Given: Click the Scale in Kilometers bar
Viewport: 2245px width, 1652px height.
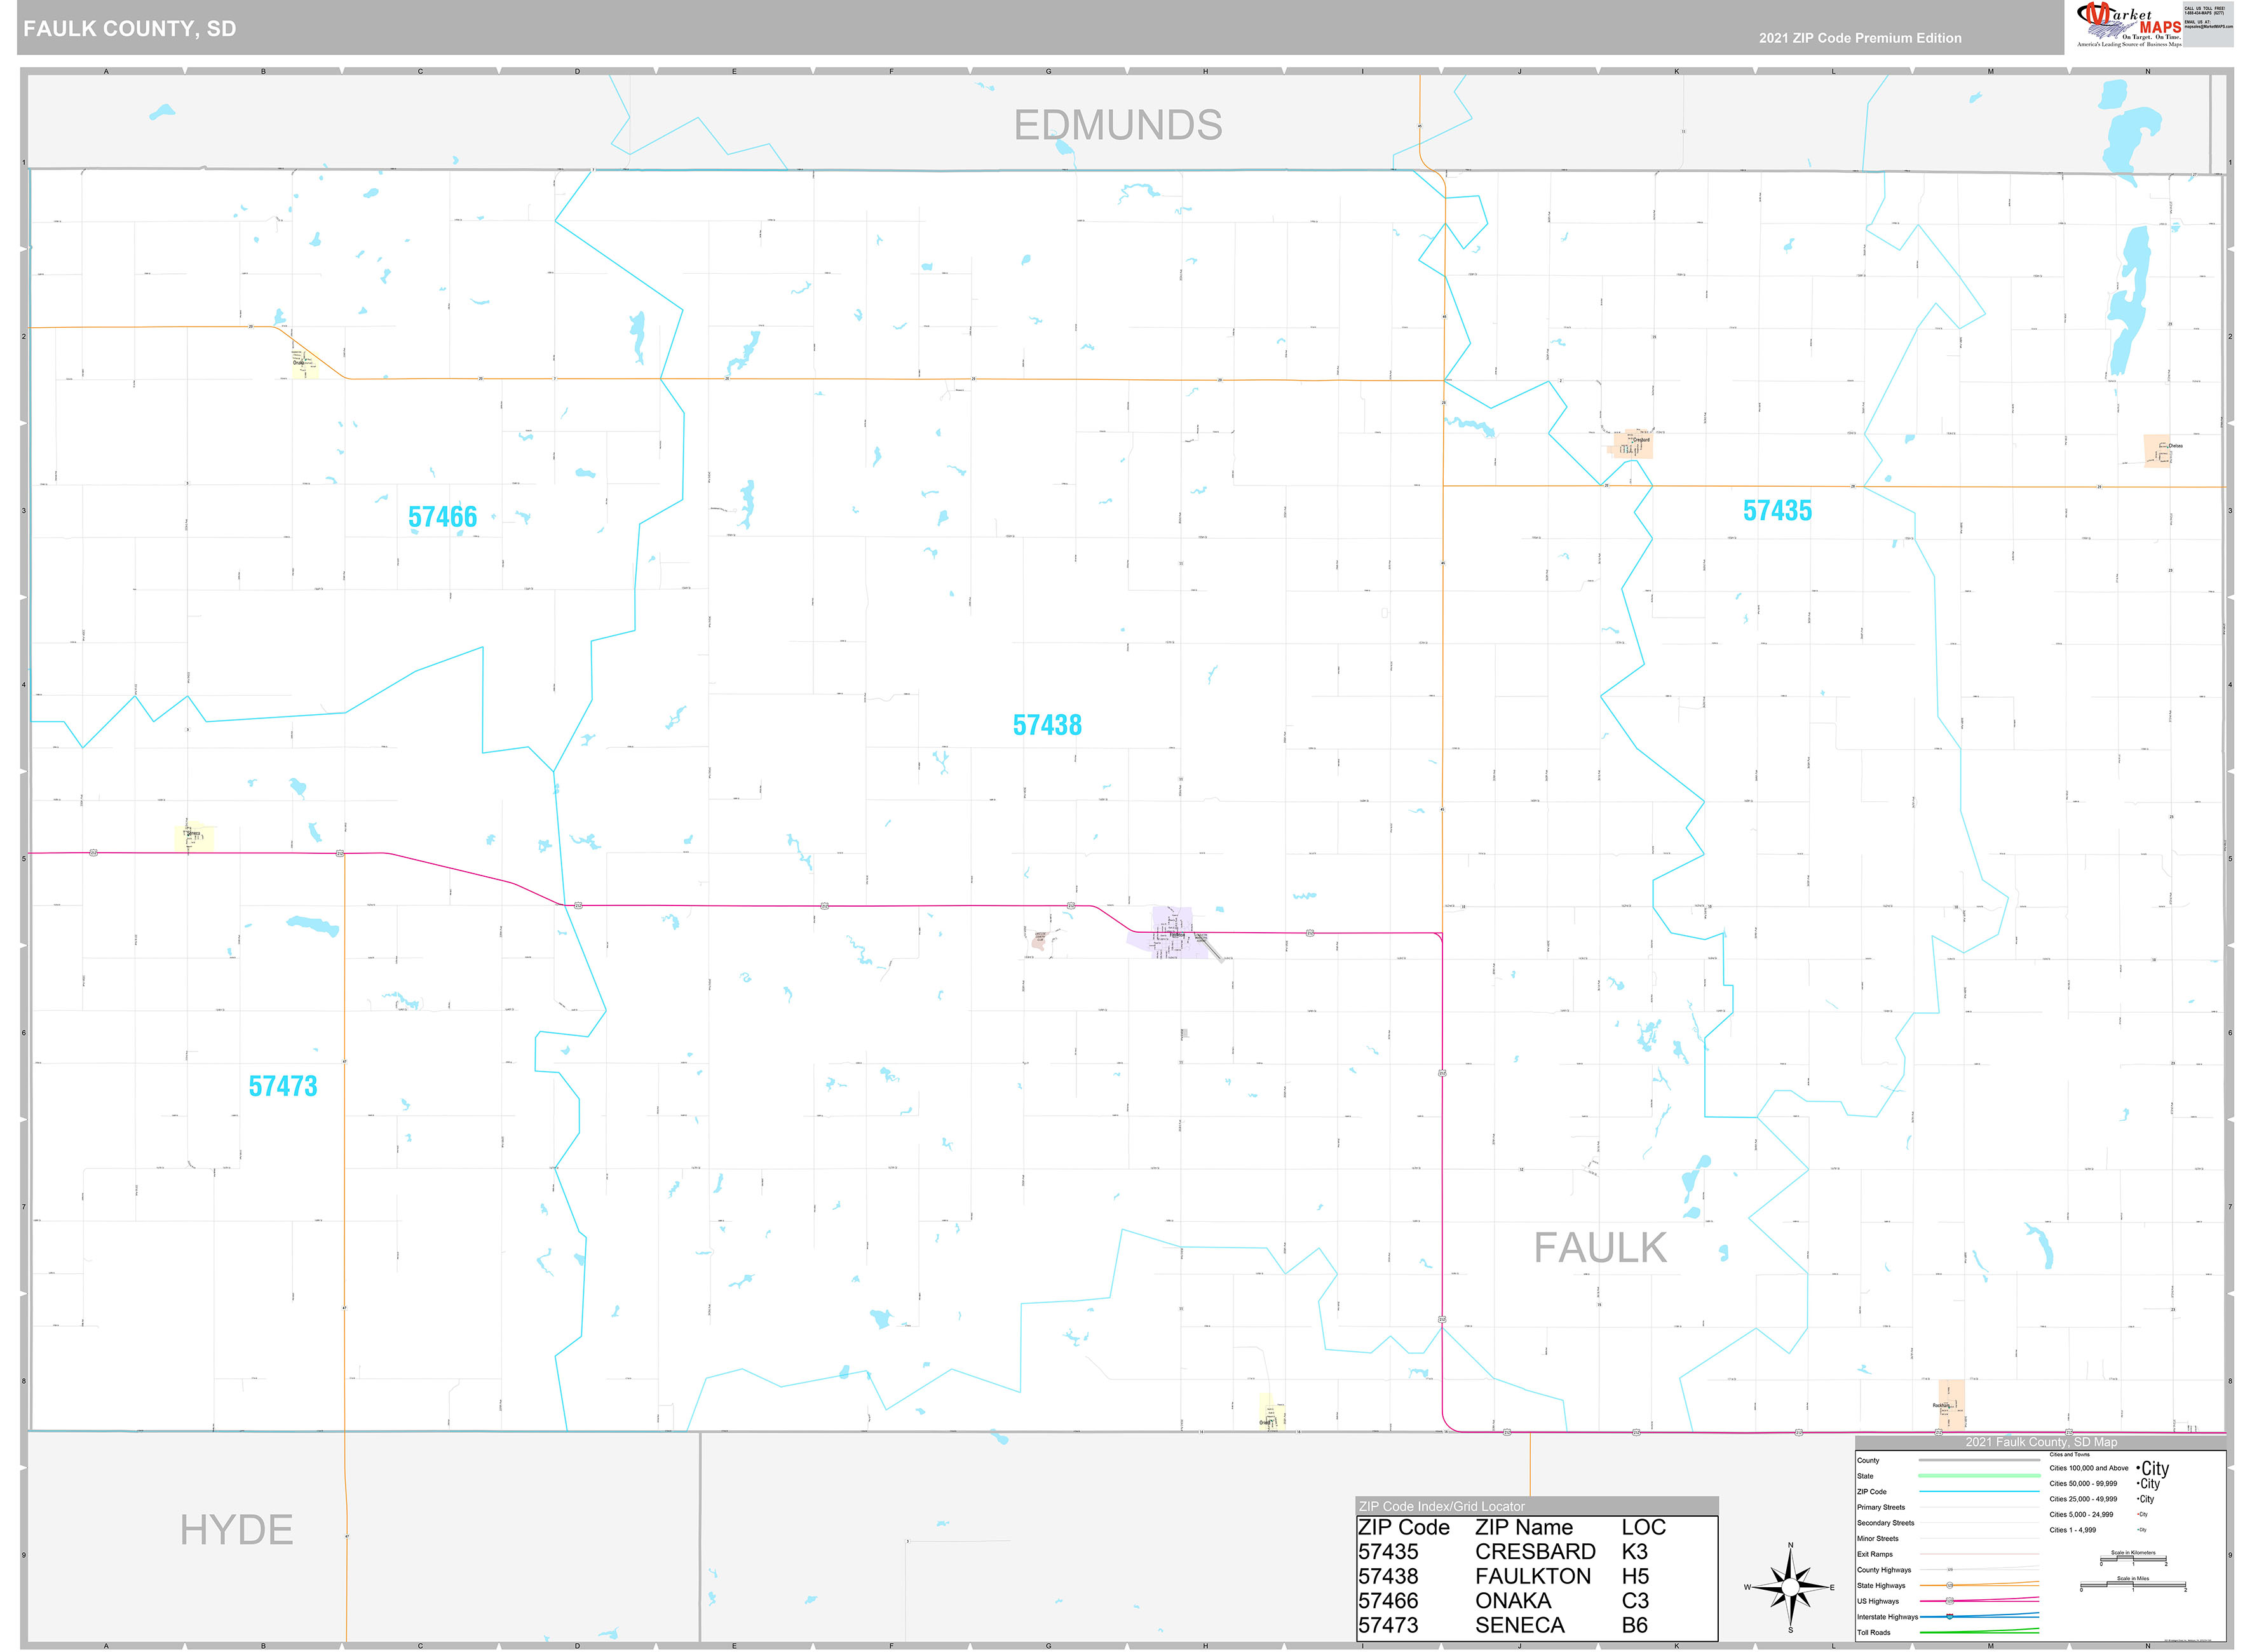Looking at the screenshot, I should pos(2133,1560).
